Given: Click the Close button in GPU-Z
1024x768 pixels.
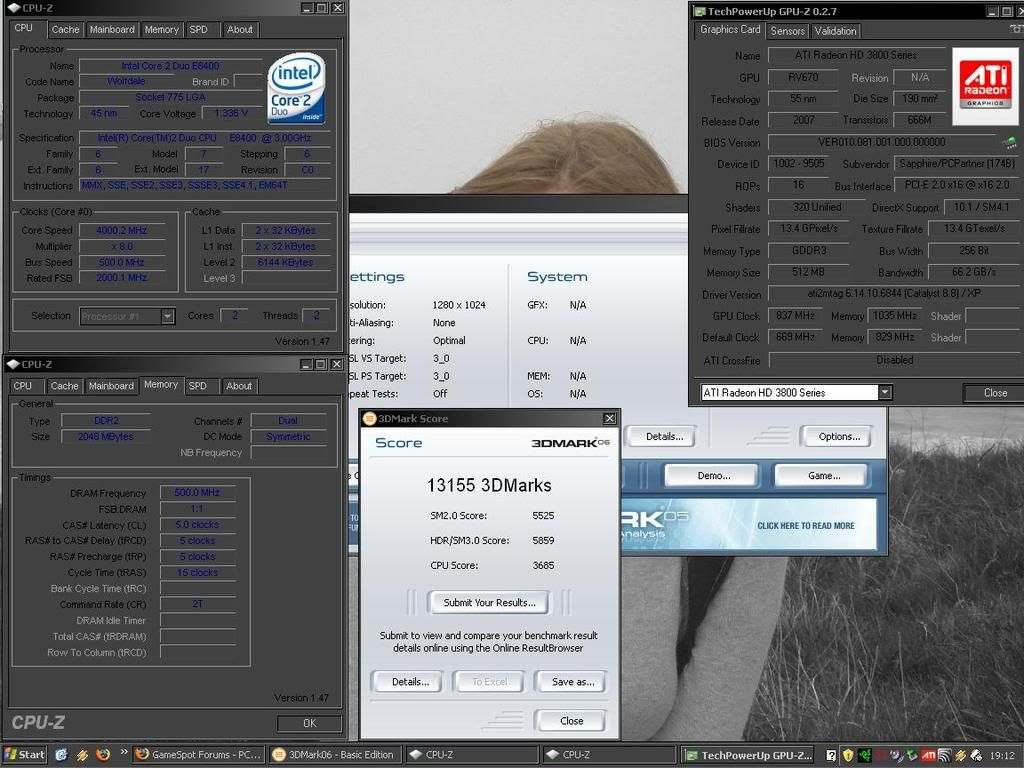Looking at the screenshot, I should pyautogui.click(x=995, y=392).
